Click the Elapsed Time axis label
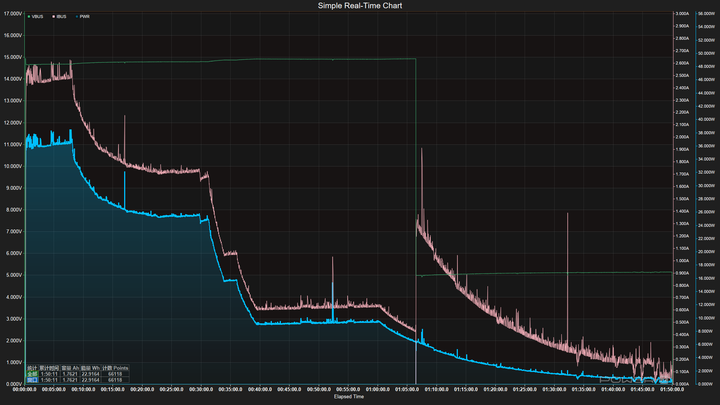Viewport: 720px width, 405px height. [x=349, y=397]
